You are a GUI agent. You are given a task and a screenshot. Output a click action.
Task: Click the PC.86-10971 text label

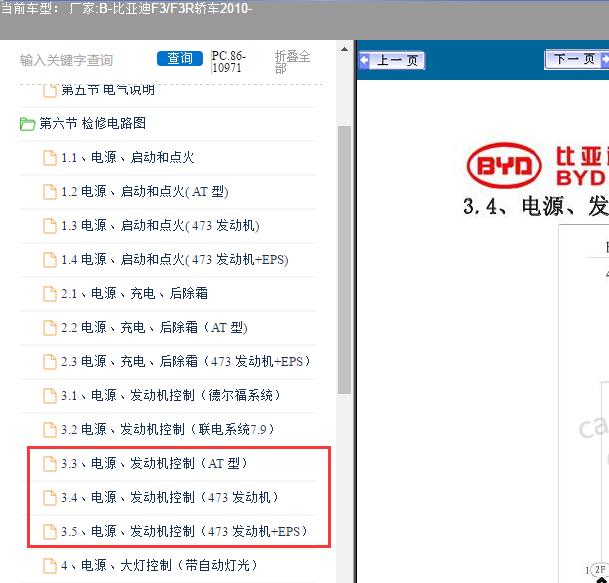tap(229, 61)
